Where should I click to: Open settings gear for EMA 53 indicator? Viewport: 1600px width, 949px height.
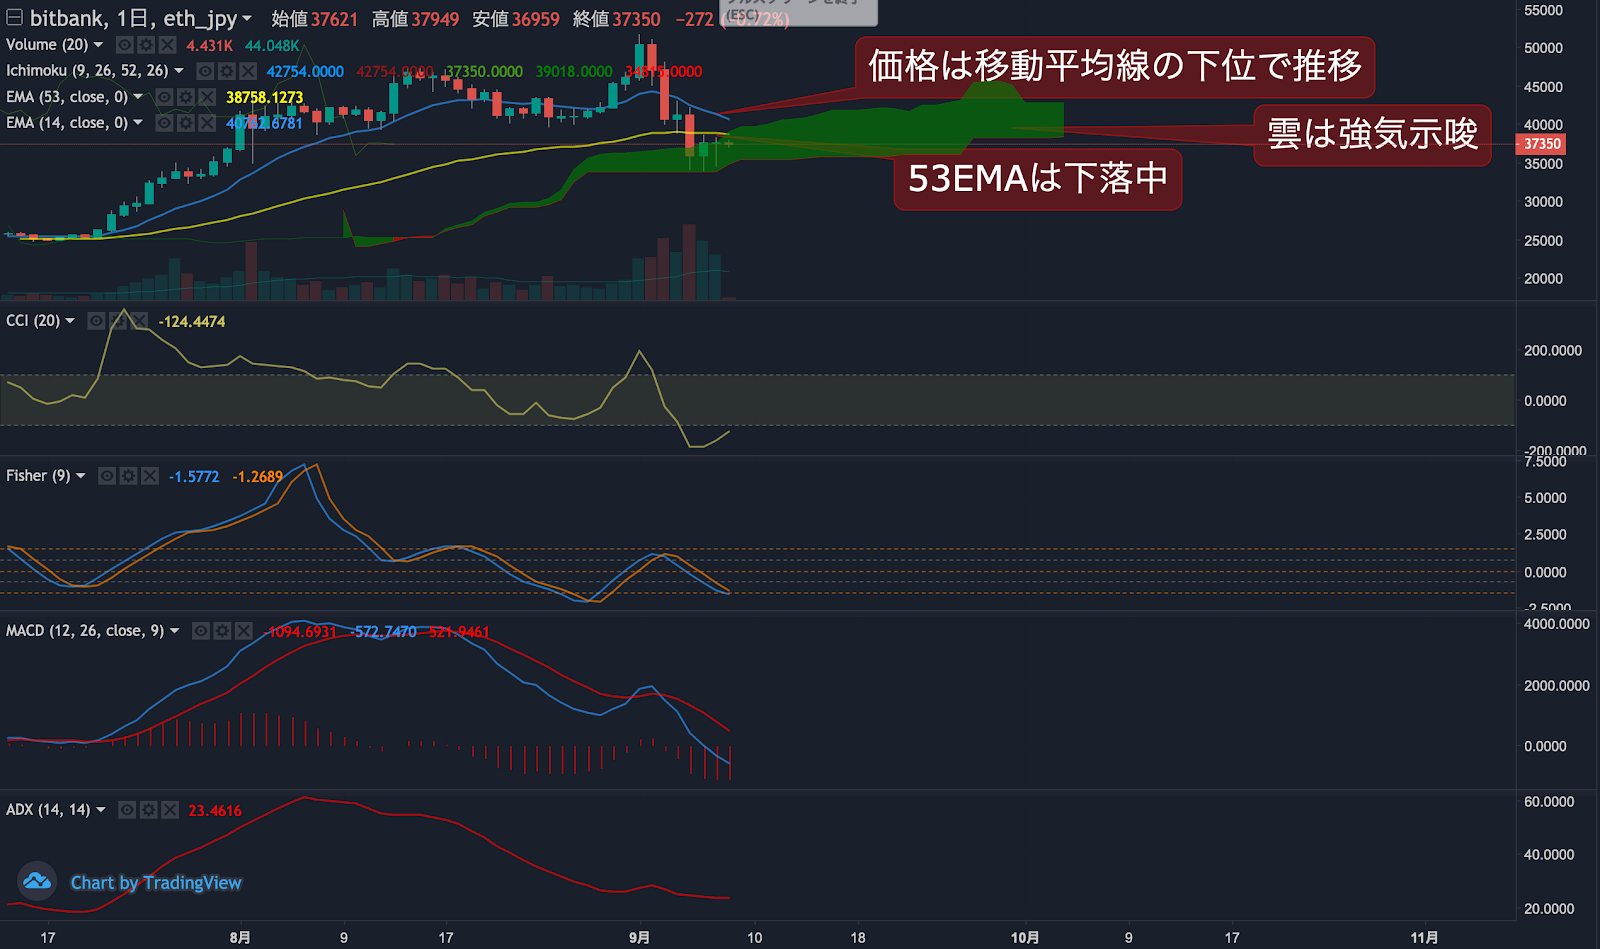[x=186, y=97]
